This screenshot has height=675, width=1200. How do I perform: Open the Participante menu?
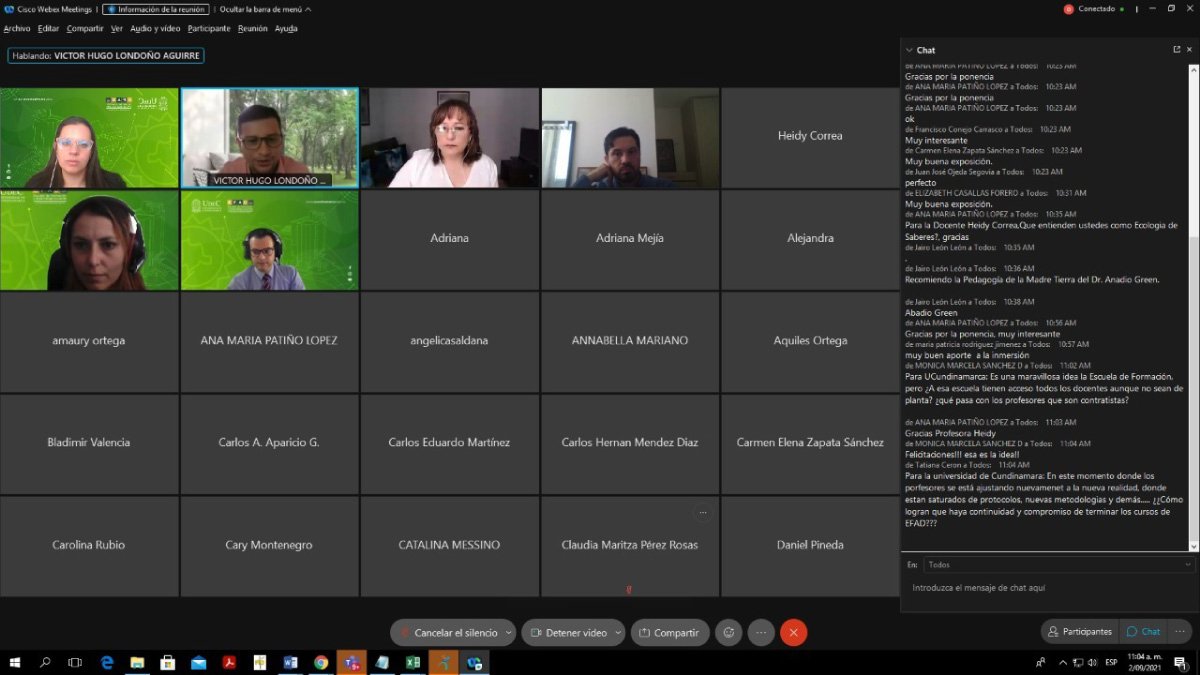click(209, 28)
